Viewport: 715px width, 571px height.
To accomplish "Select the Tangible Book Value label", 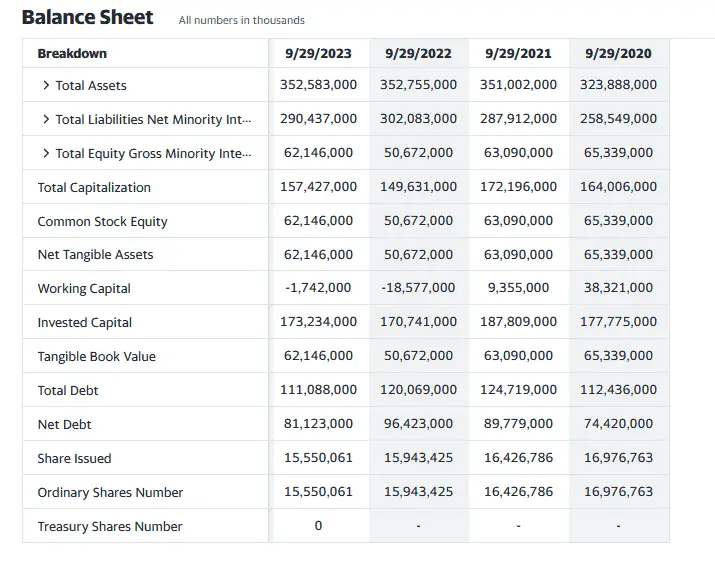I will point(96,357).
